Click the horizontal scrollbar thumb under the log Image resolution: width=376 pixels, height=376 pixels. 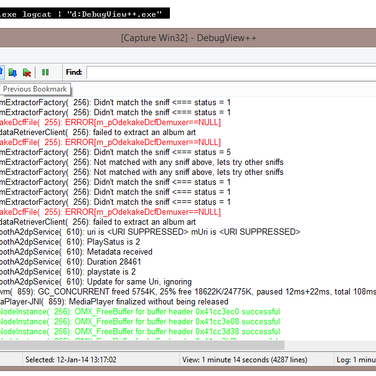(x=142, y=345)
